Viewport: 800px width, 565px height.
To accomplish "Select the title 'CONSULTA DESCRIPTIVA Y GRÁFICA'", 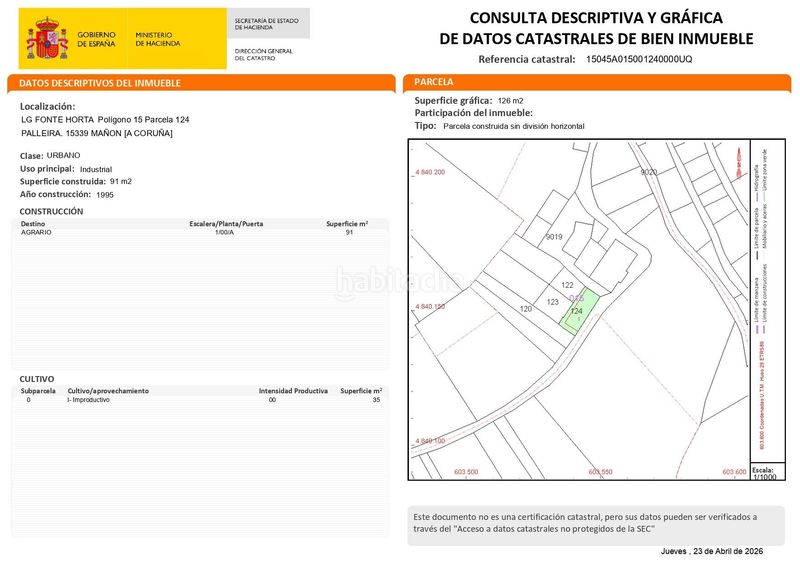I will 596,18.
